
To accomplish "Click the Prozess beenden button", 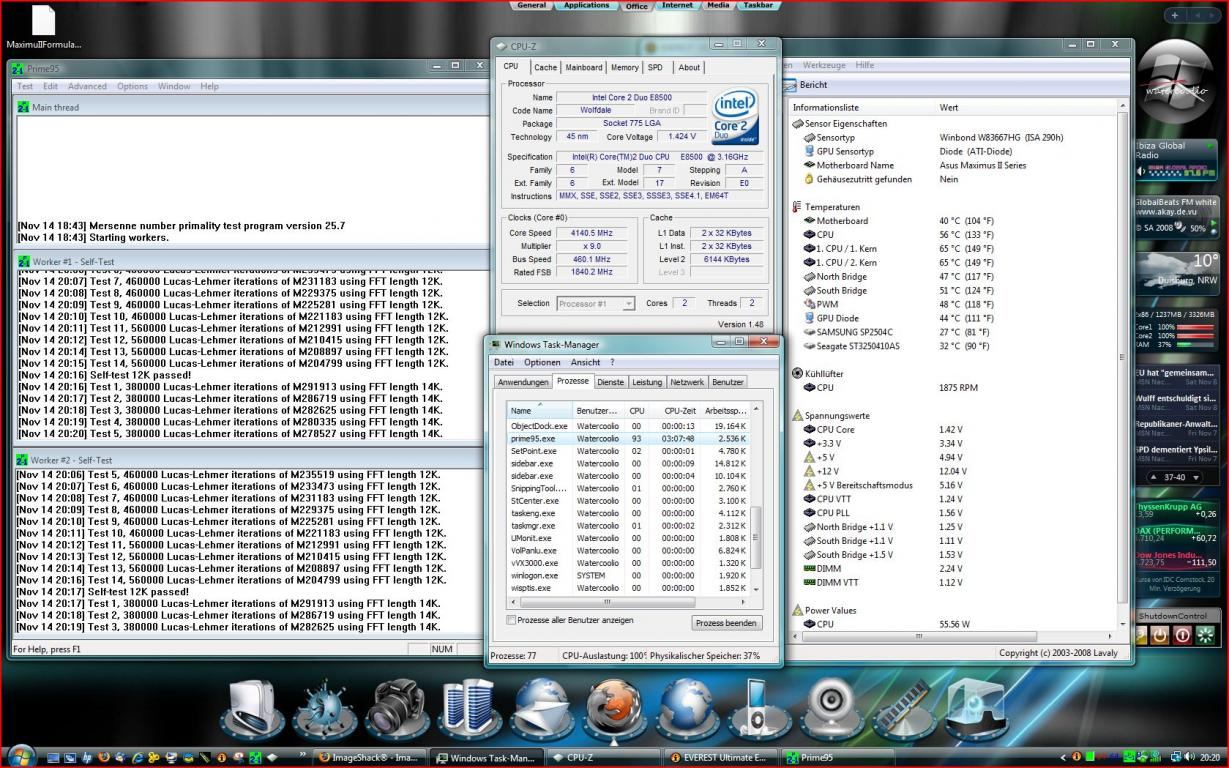I will pyautogui.click(x=726, y=623).
